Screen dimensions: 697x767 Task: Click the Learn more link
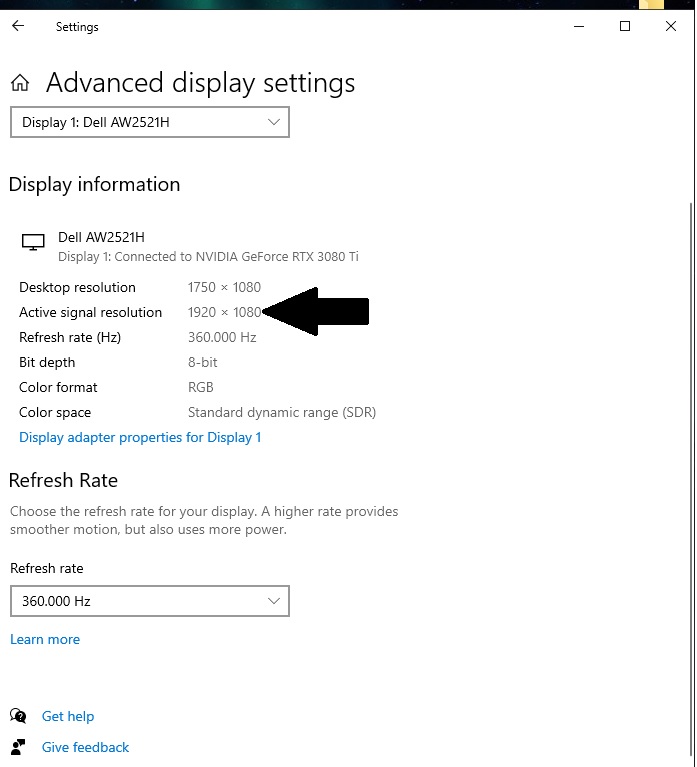[45, 639]
